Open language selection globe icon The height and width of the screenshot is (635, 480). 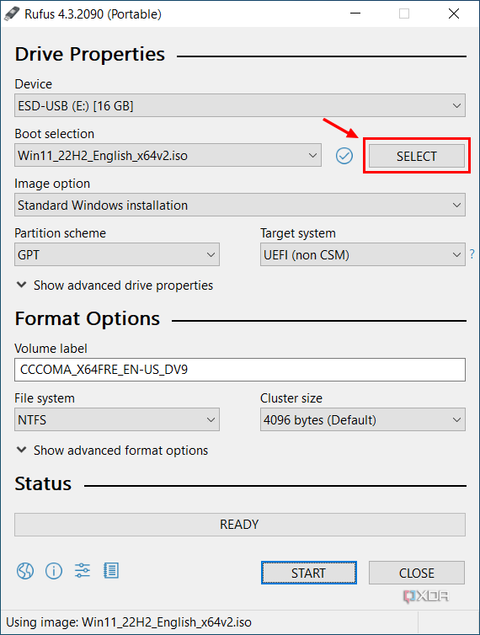pyautogui.click(x=25, y=571)
